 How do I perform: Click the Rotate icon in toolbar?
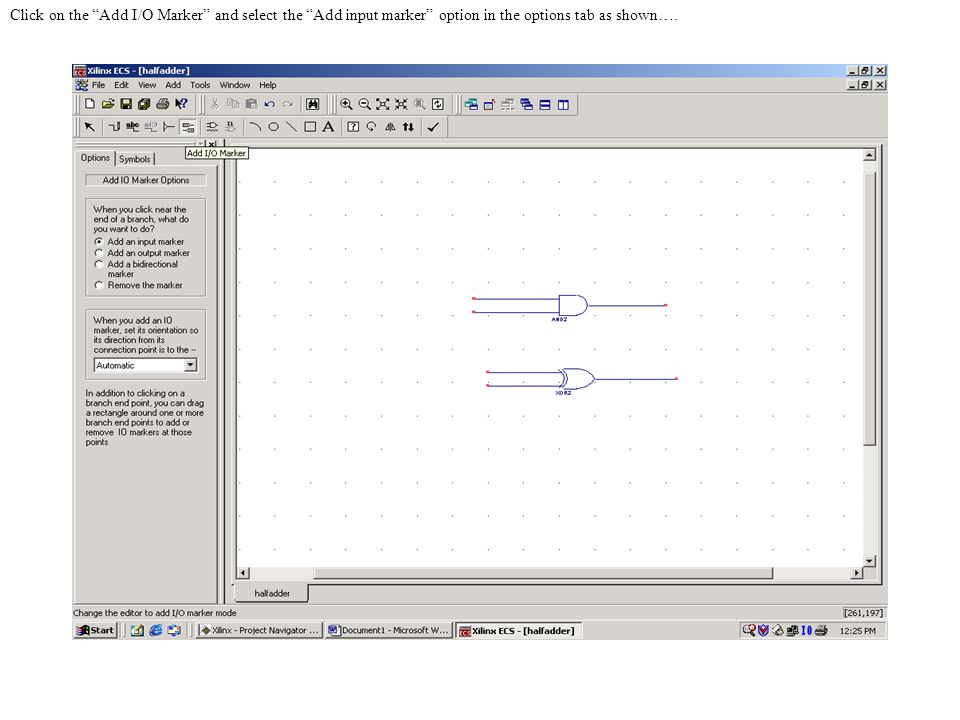372,127
